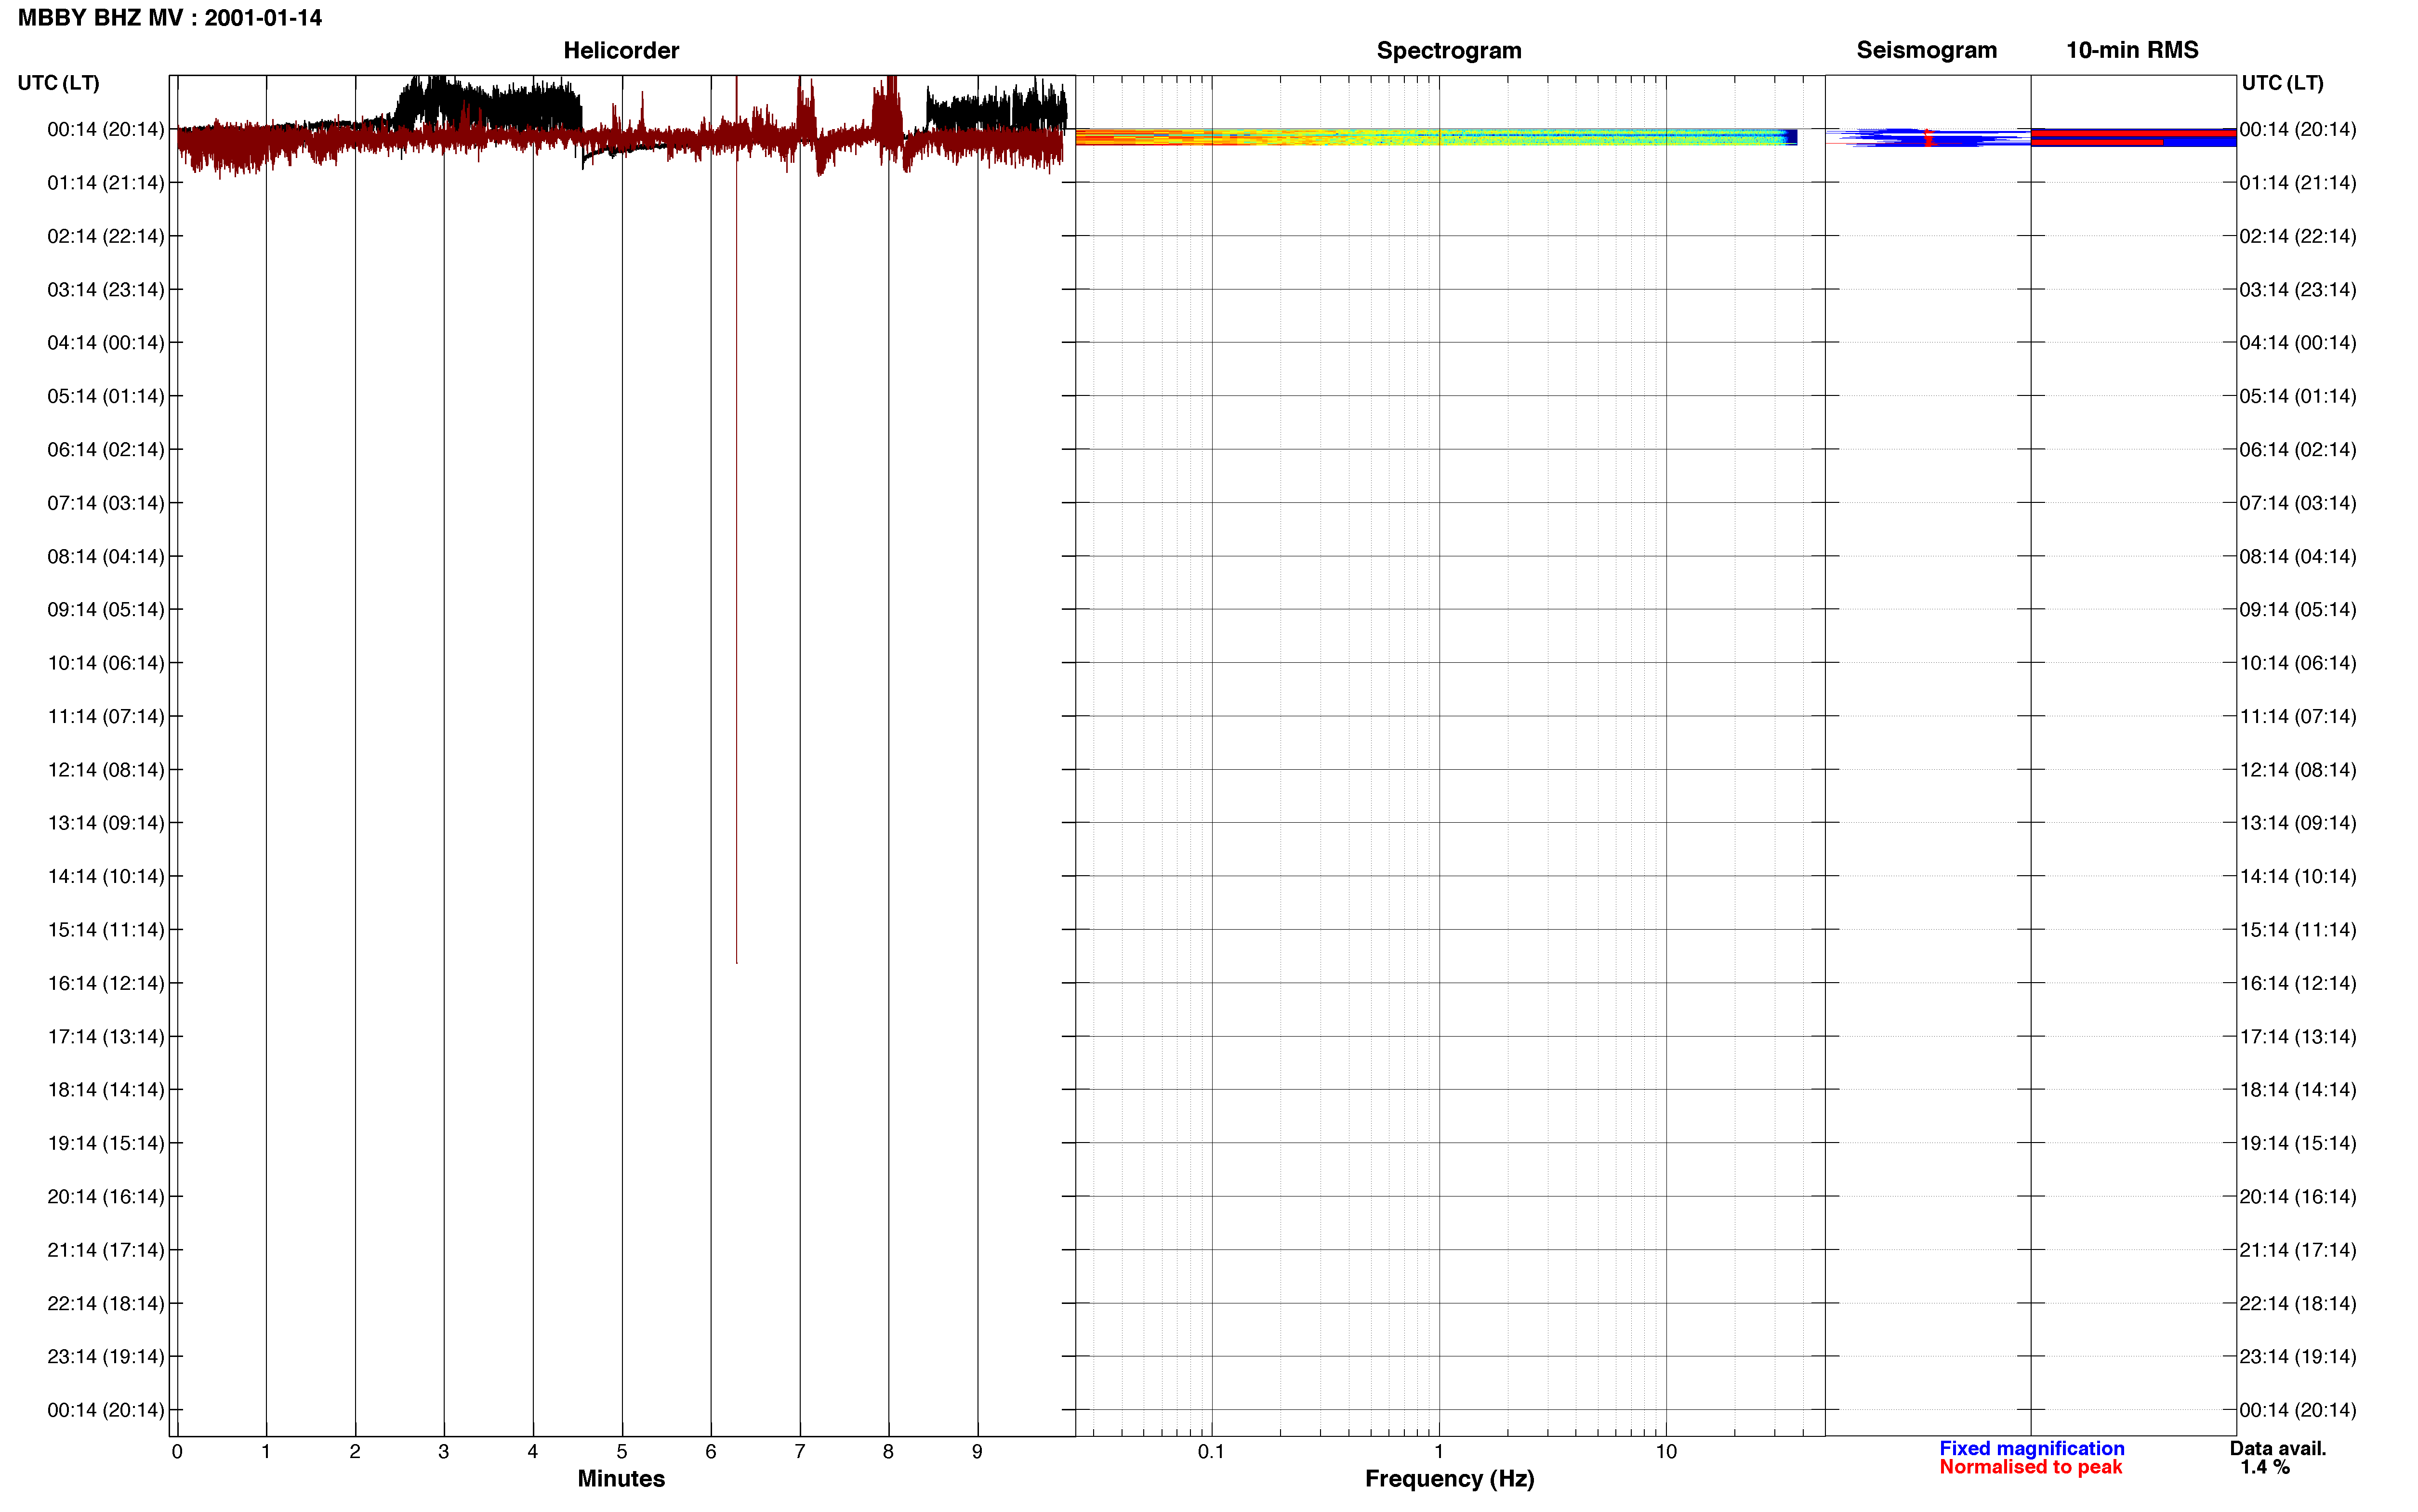The image size is (2418, 1512).
Task: Click "04:14 (00:14)" on the helicorder time axis
Action: click(106, 343)
